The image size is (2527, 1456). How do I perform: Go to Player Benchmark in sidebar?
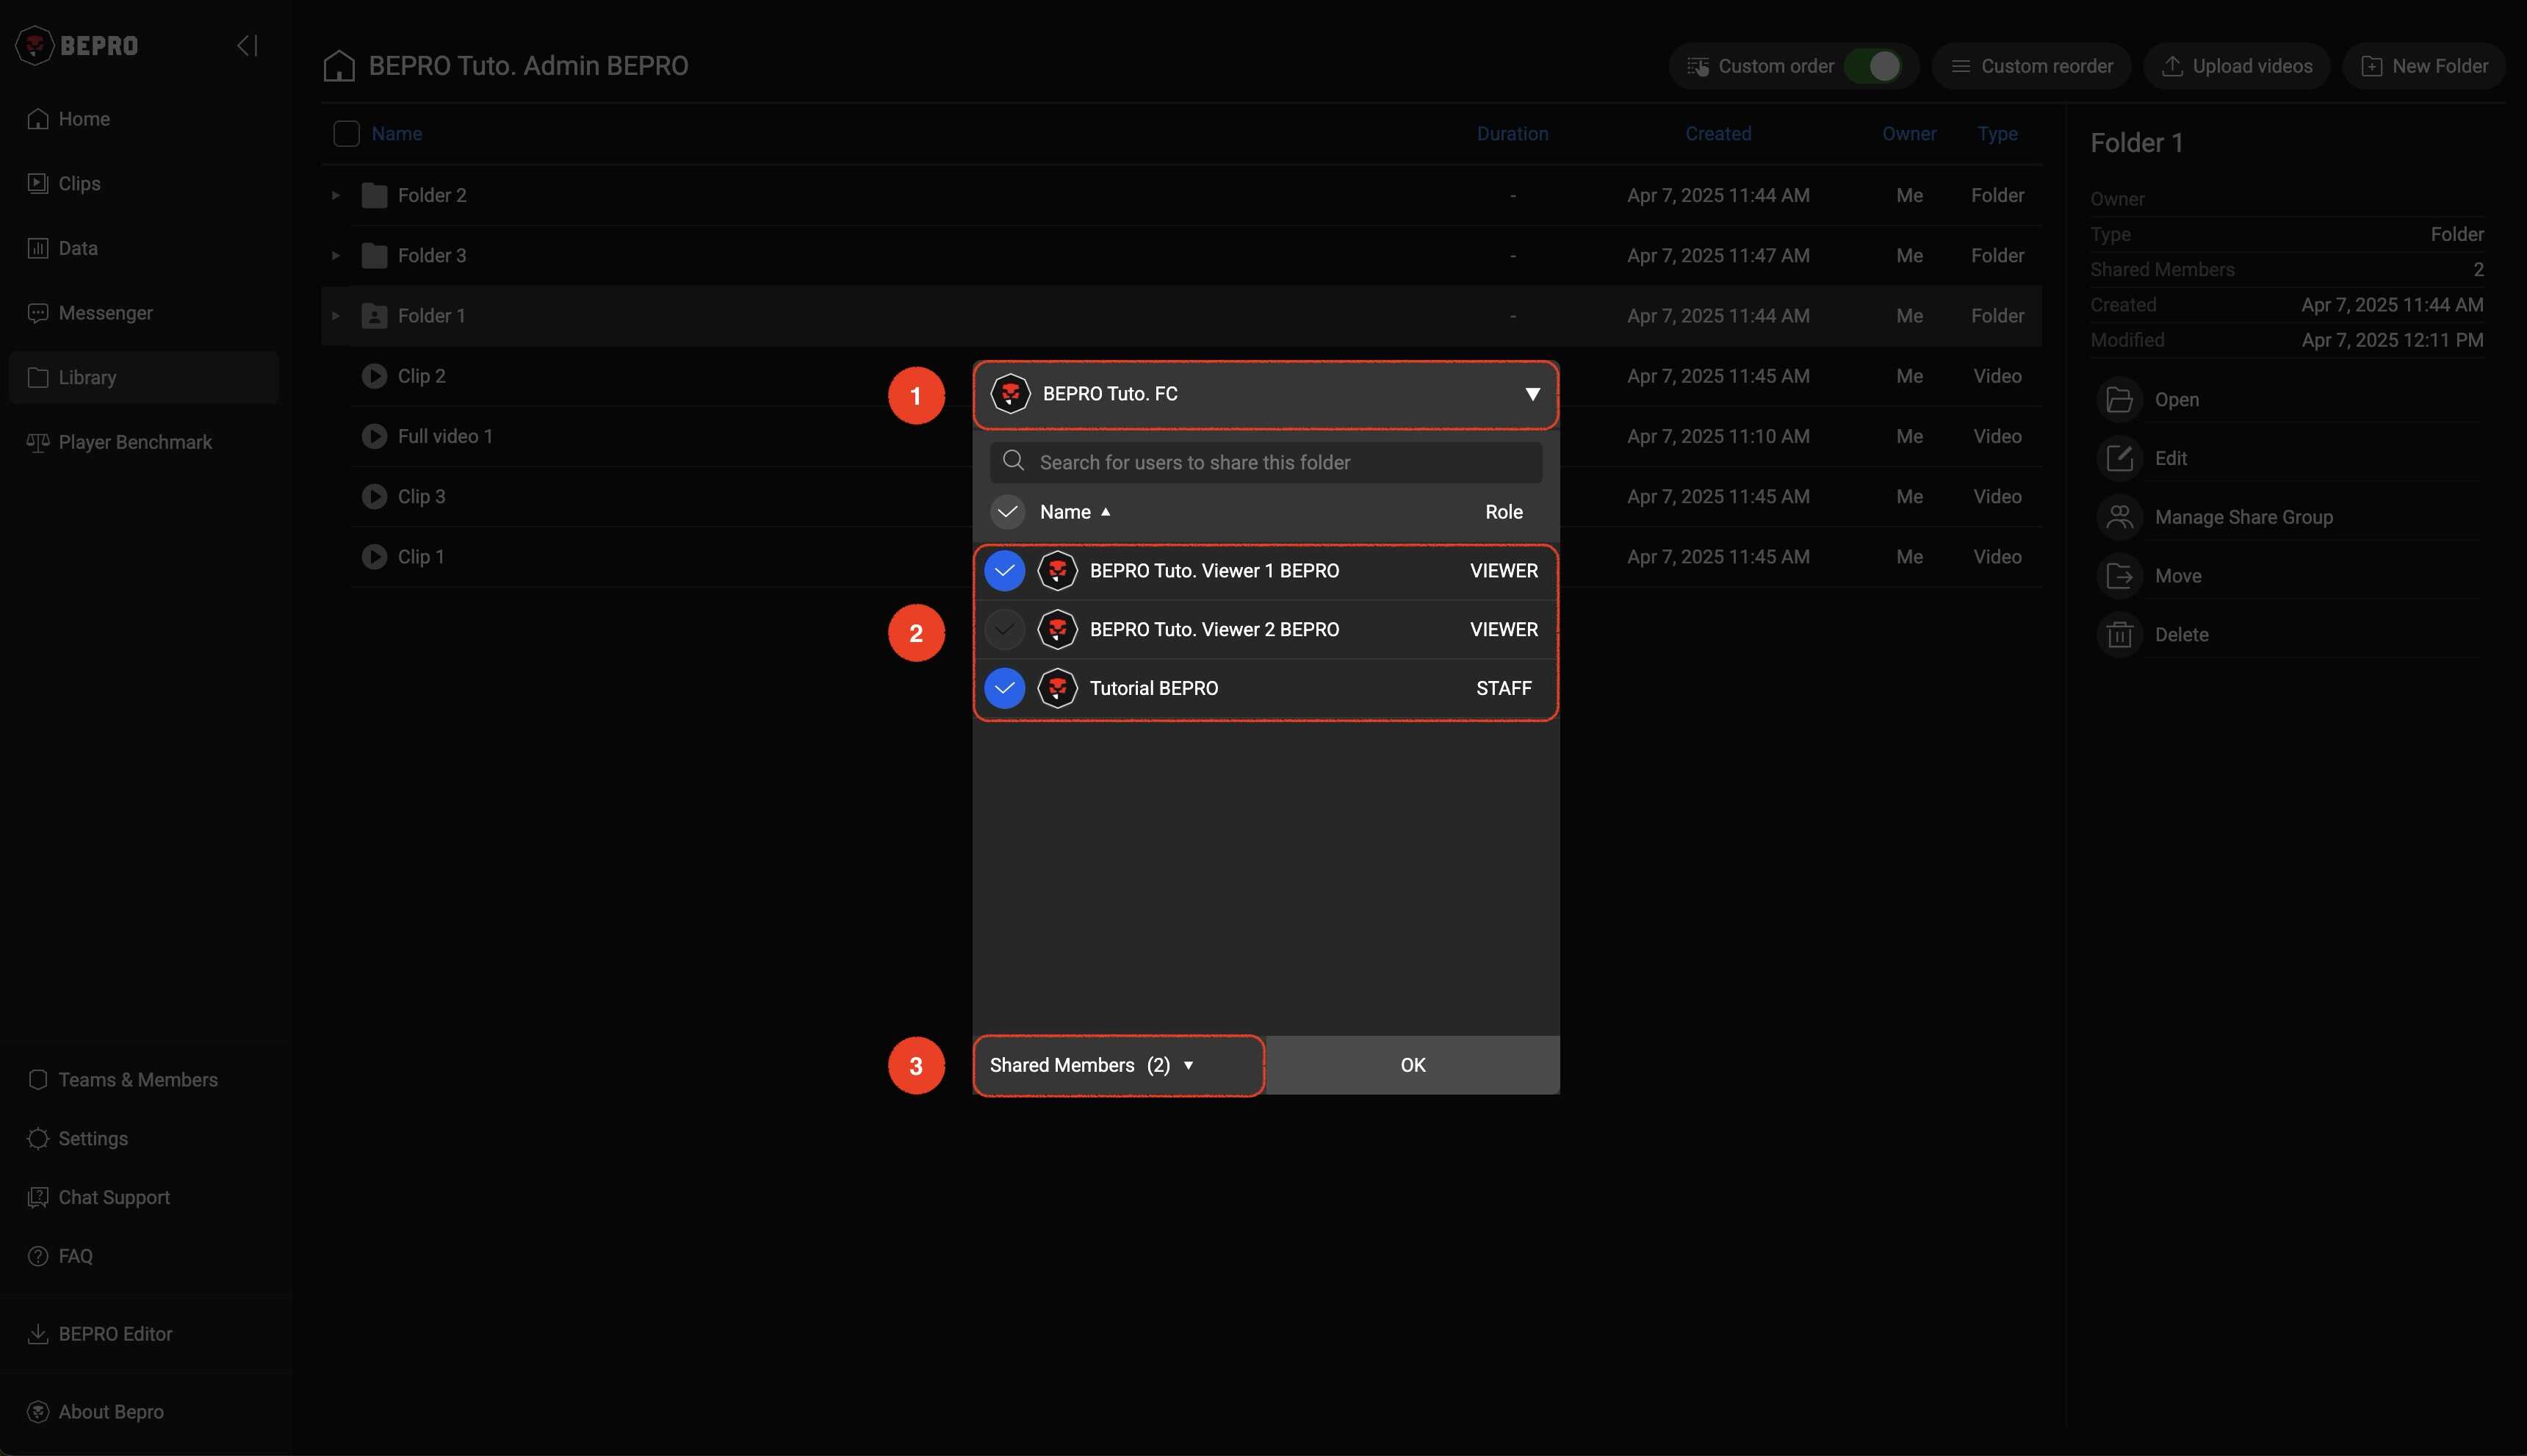coord(135,442)
